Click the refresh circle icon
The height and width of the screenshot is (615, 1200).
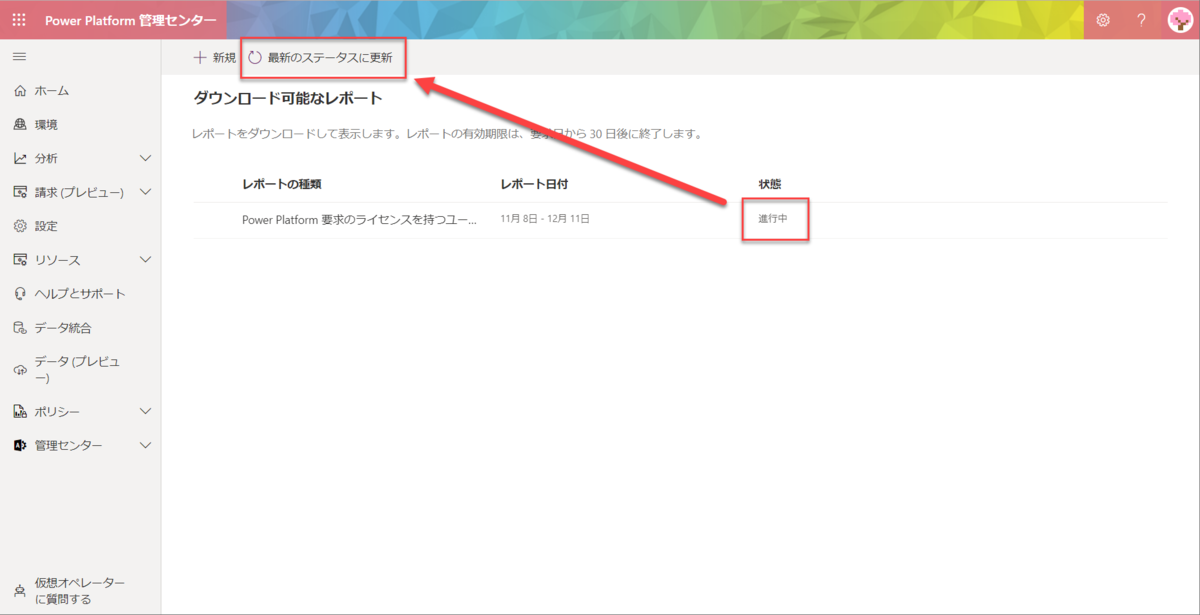point(255,58)
